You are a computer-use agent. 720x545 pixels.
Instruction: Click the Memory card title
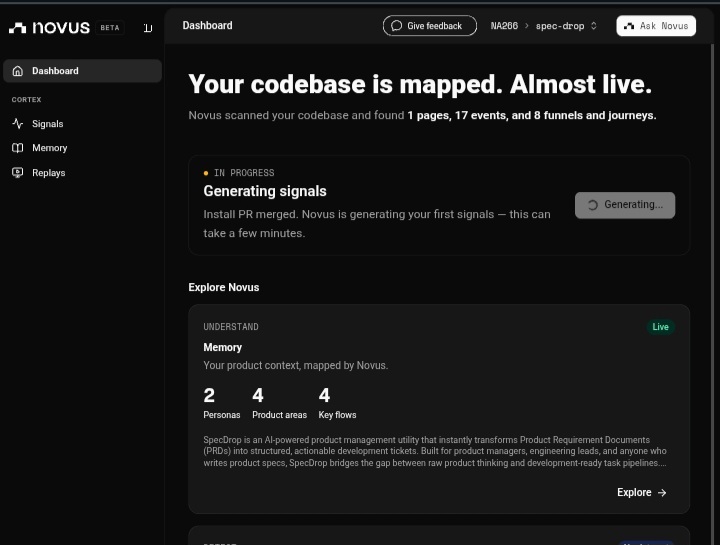click(x=223, y=348)
